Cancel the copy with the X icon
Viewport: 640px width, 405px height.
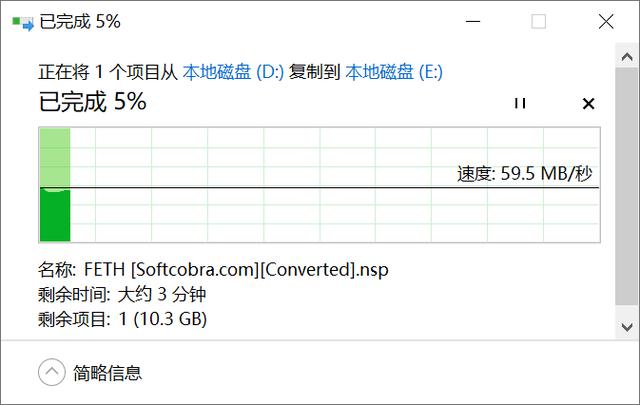pos(588,103)
